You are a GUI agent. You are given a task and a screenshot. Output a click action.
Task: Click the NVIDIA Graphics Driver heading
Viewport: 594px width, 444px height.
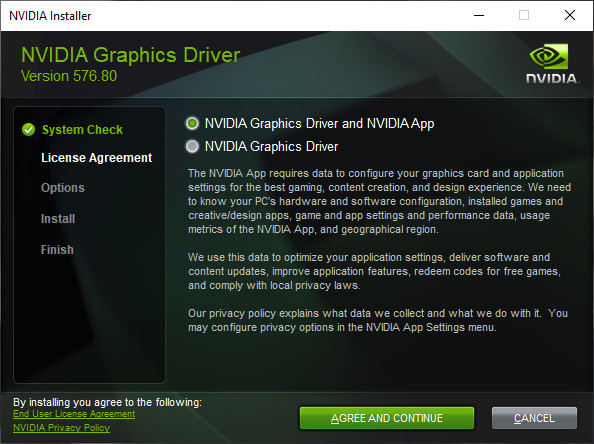(x=131, y=55)
